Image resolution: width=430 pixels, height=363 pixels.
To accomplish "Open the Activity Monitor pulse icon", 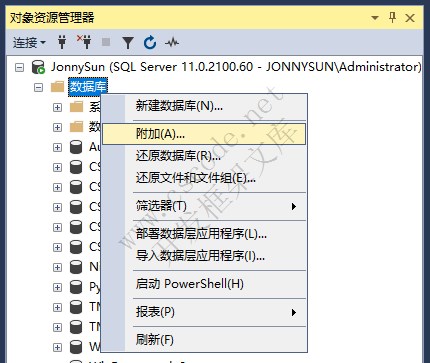I will click(x=172, y=42).
